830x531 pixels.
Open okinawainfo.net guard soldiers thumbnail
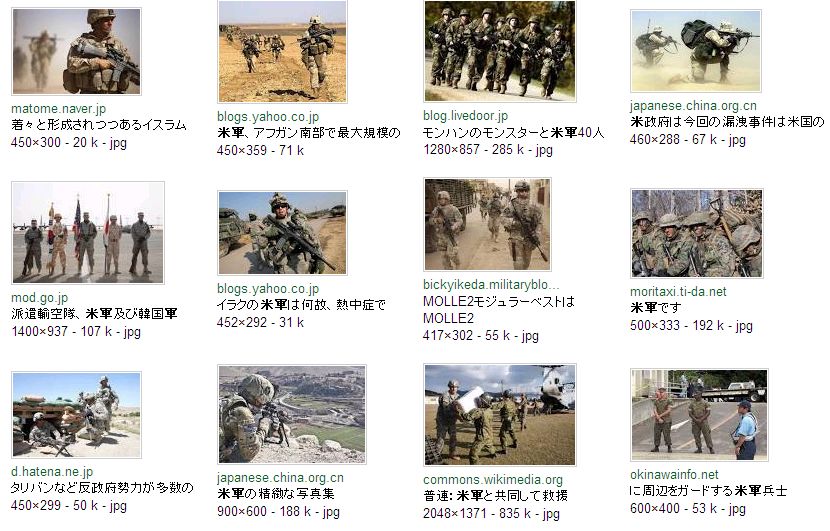click(699, 415)
